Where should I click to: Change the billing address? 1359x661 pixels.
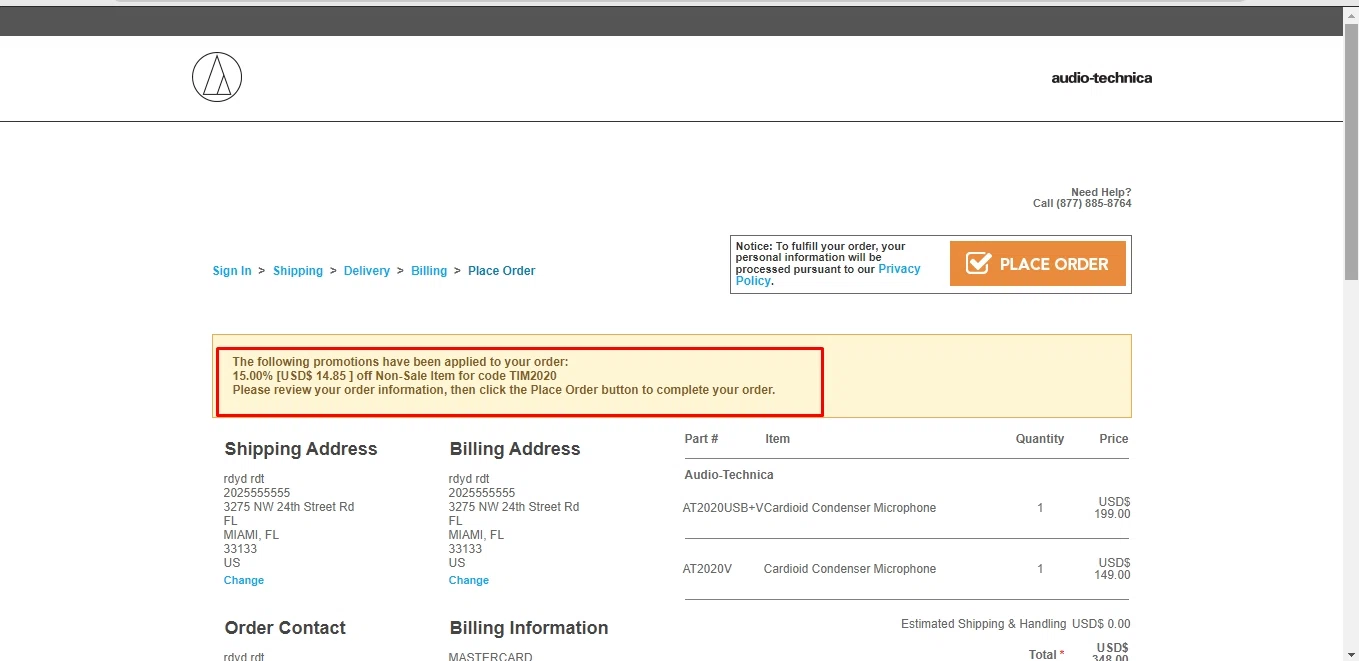pos(469,580)
